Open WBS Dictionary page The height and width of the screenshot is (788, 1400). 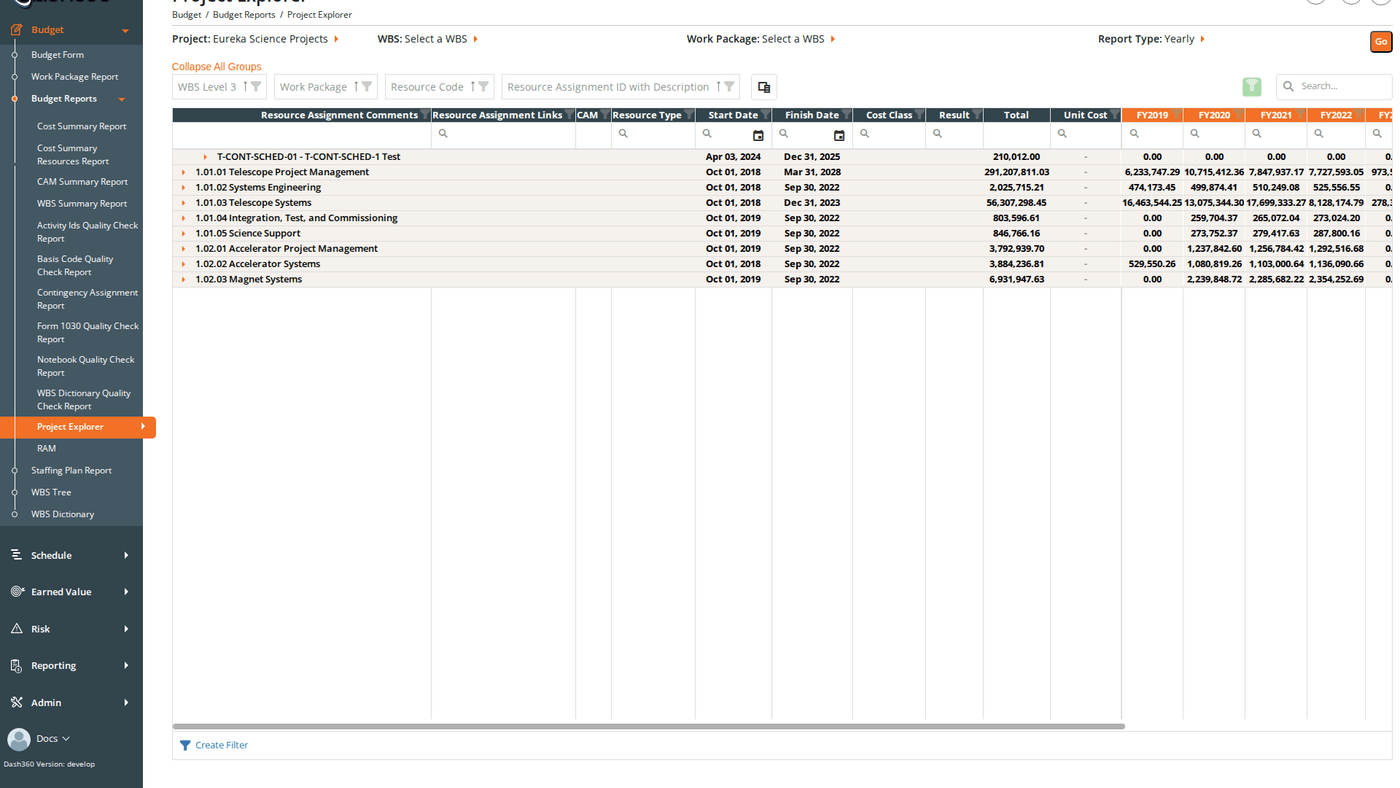point(62,515)
